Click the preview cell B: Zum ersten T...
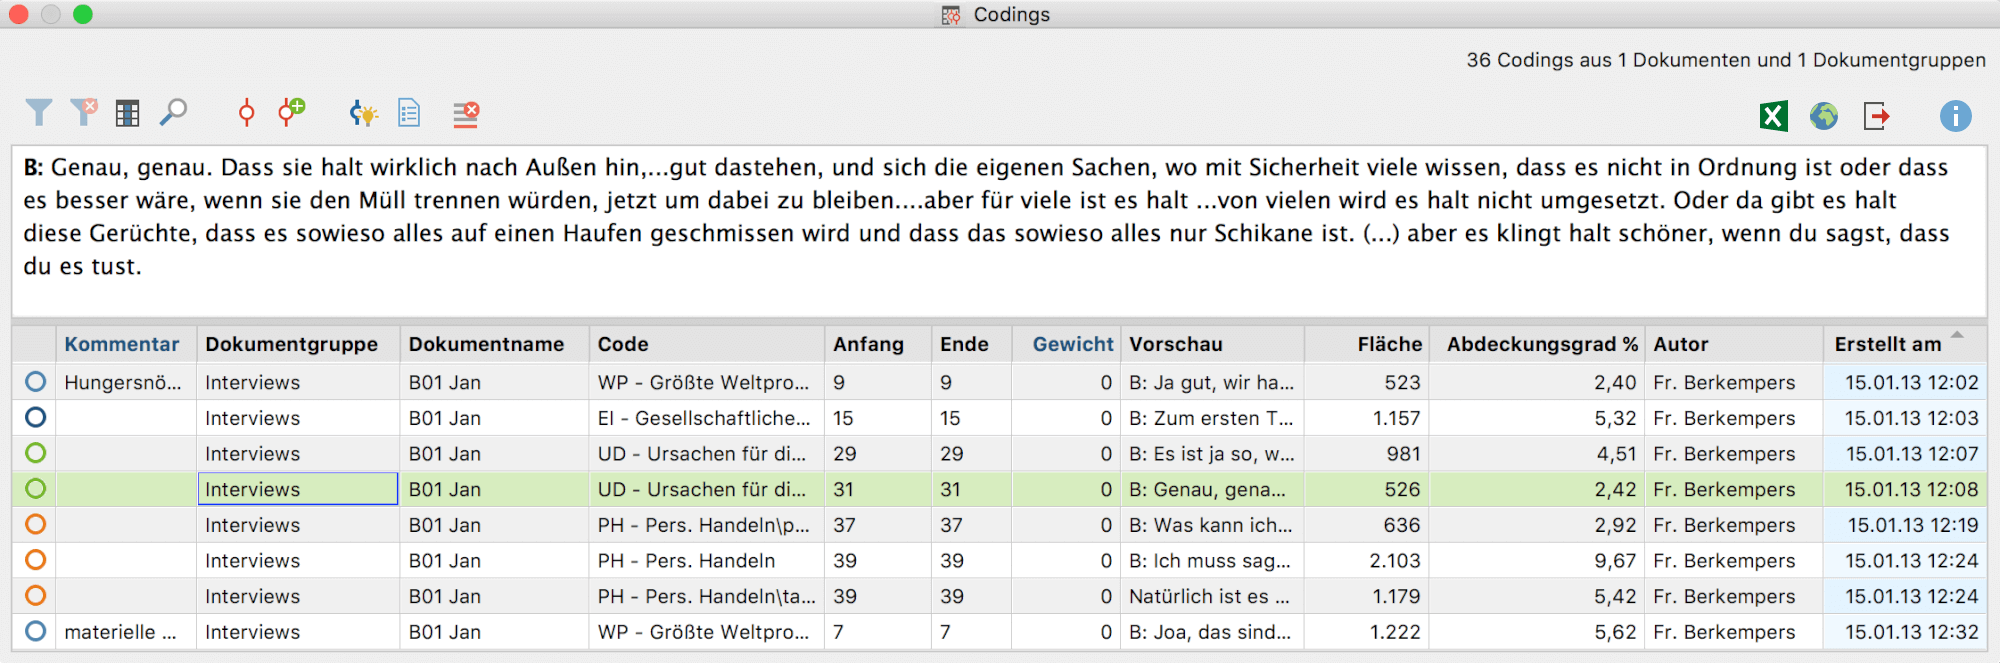Image resolution: width=2000 pixels, height=663 pixels. [1212, 418]
